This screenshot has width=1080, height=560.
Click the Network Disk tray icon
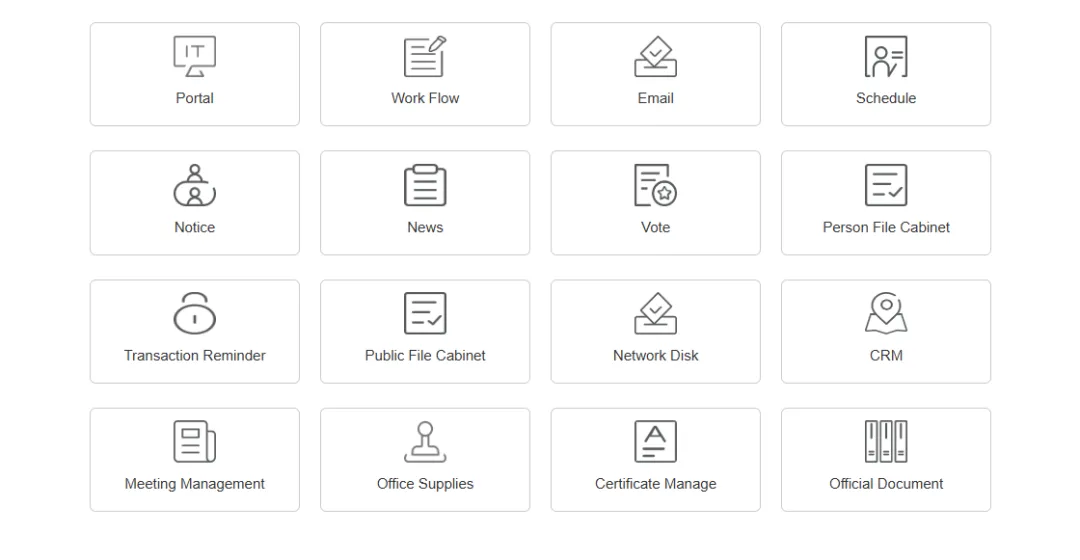click(655, 313)
